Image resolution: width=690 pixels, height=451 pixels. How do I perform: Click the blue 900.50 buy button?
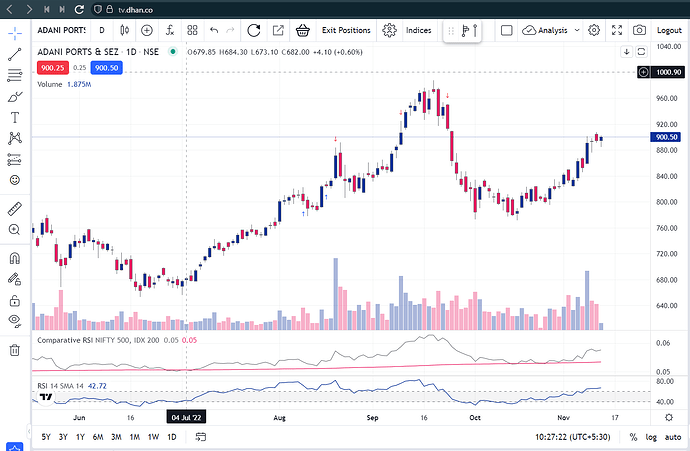click(x=106, y=68)
